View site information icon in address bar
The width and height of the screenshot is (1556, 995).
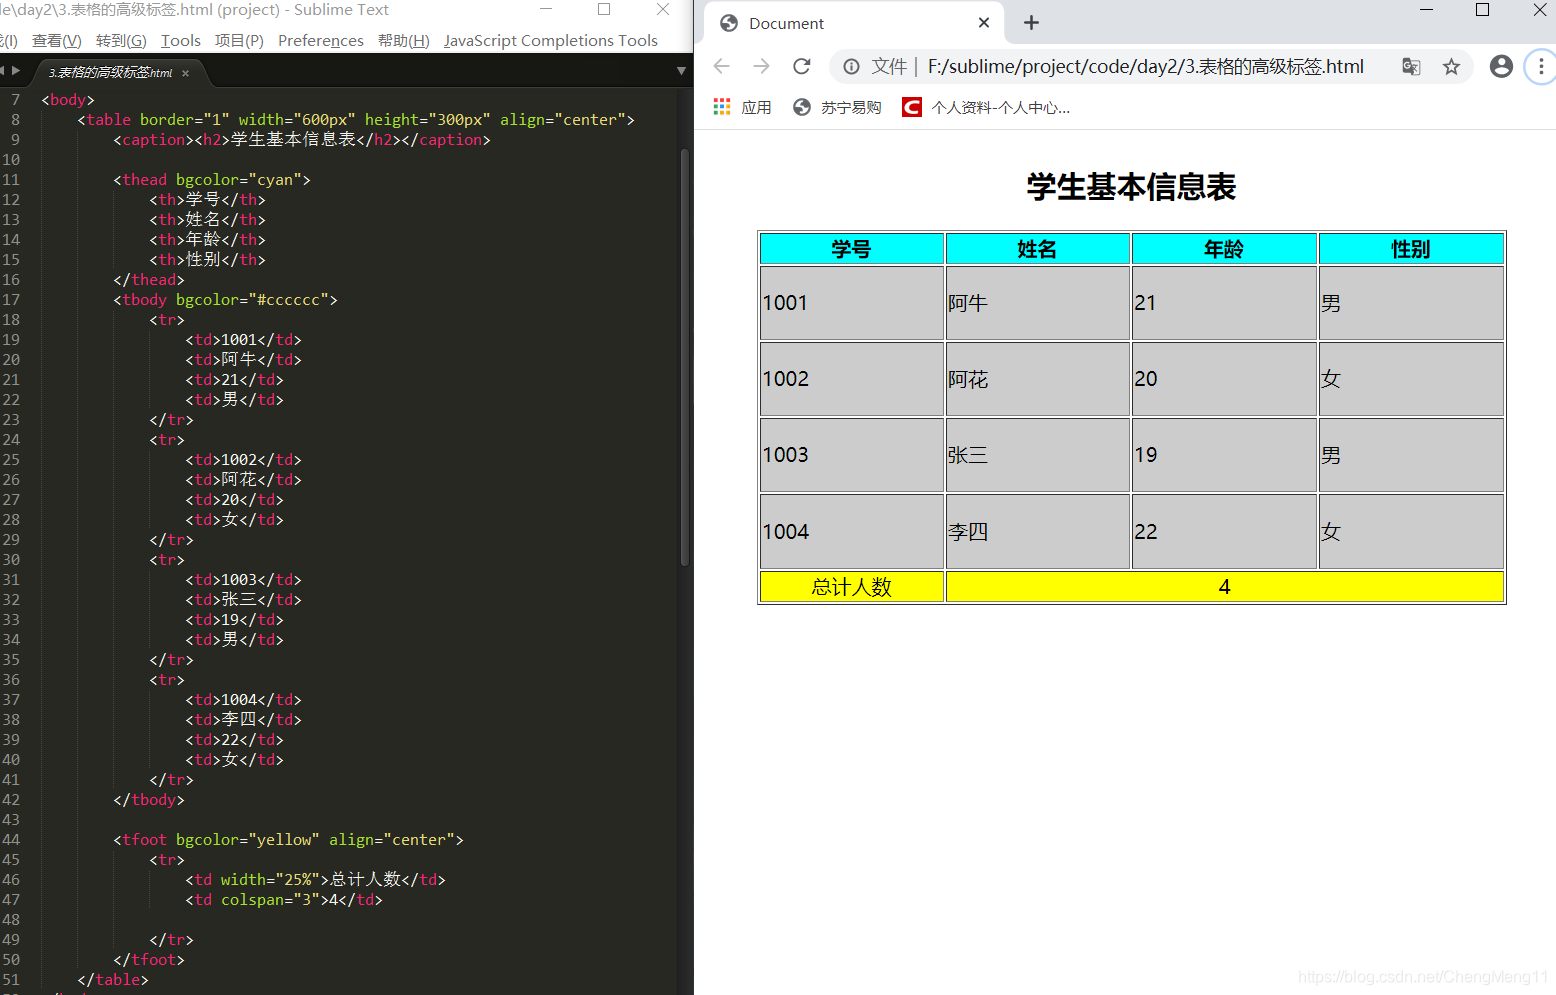tap(851, 66)
